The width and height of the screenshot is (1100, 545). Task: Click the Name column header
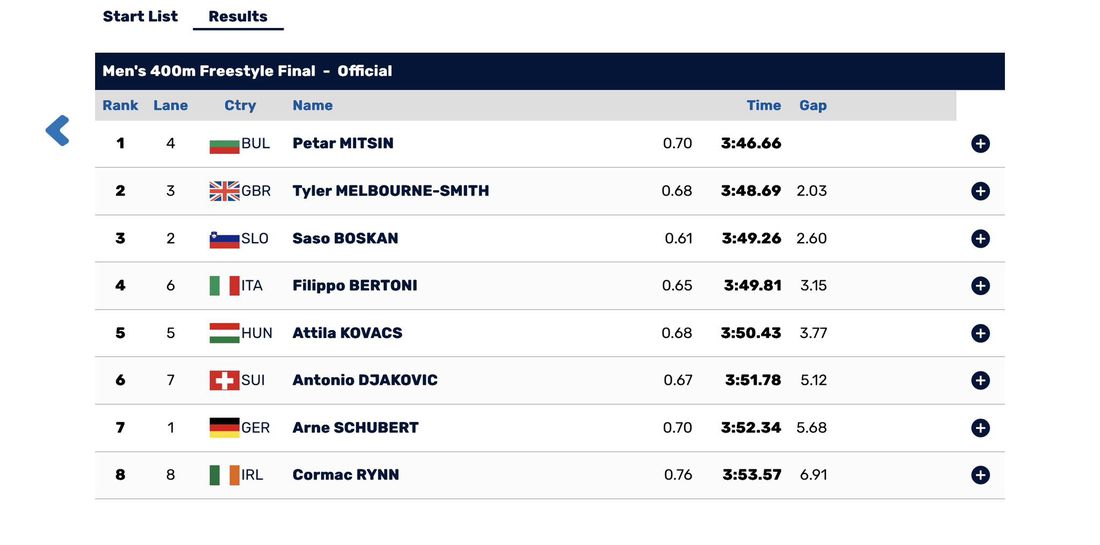(x=312, y=105)
